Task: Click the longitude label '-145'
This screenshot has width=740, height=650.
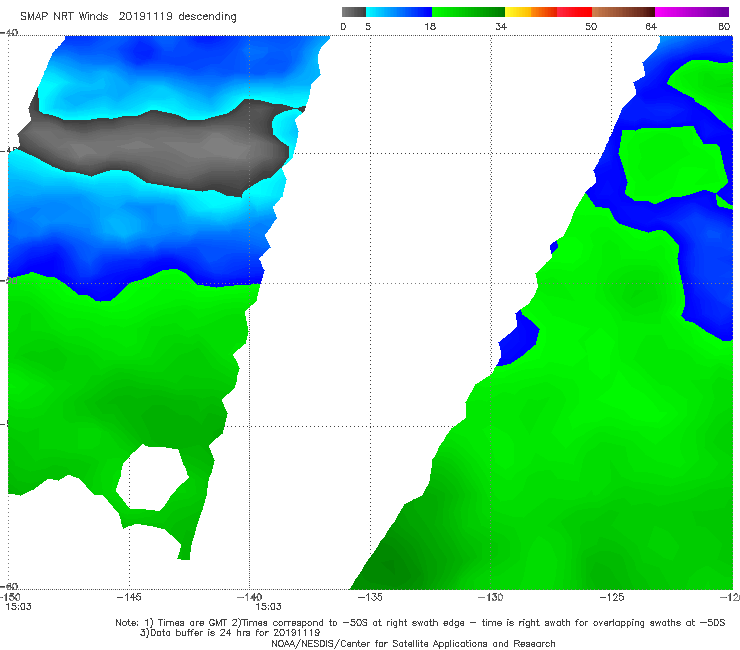Action: point(129,597)
